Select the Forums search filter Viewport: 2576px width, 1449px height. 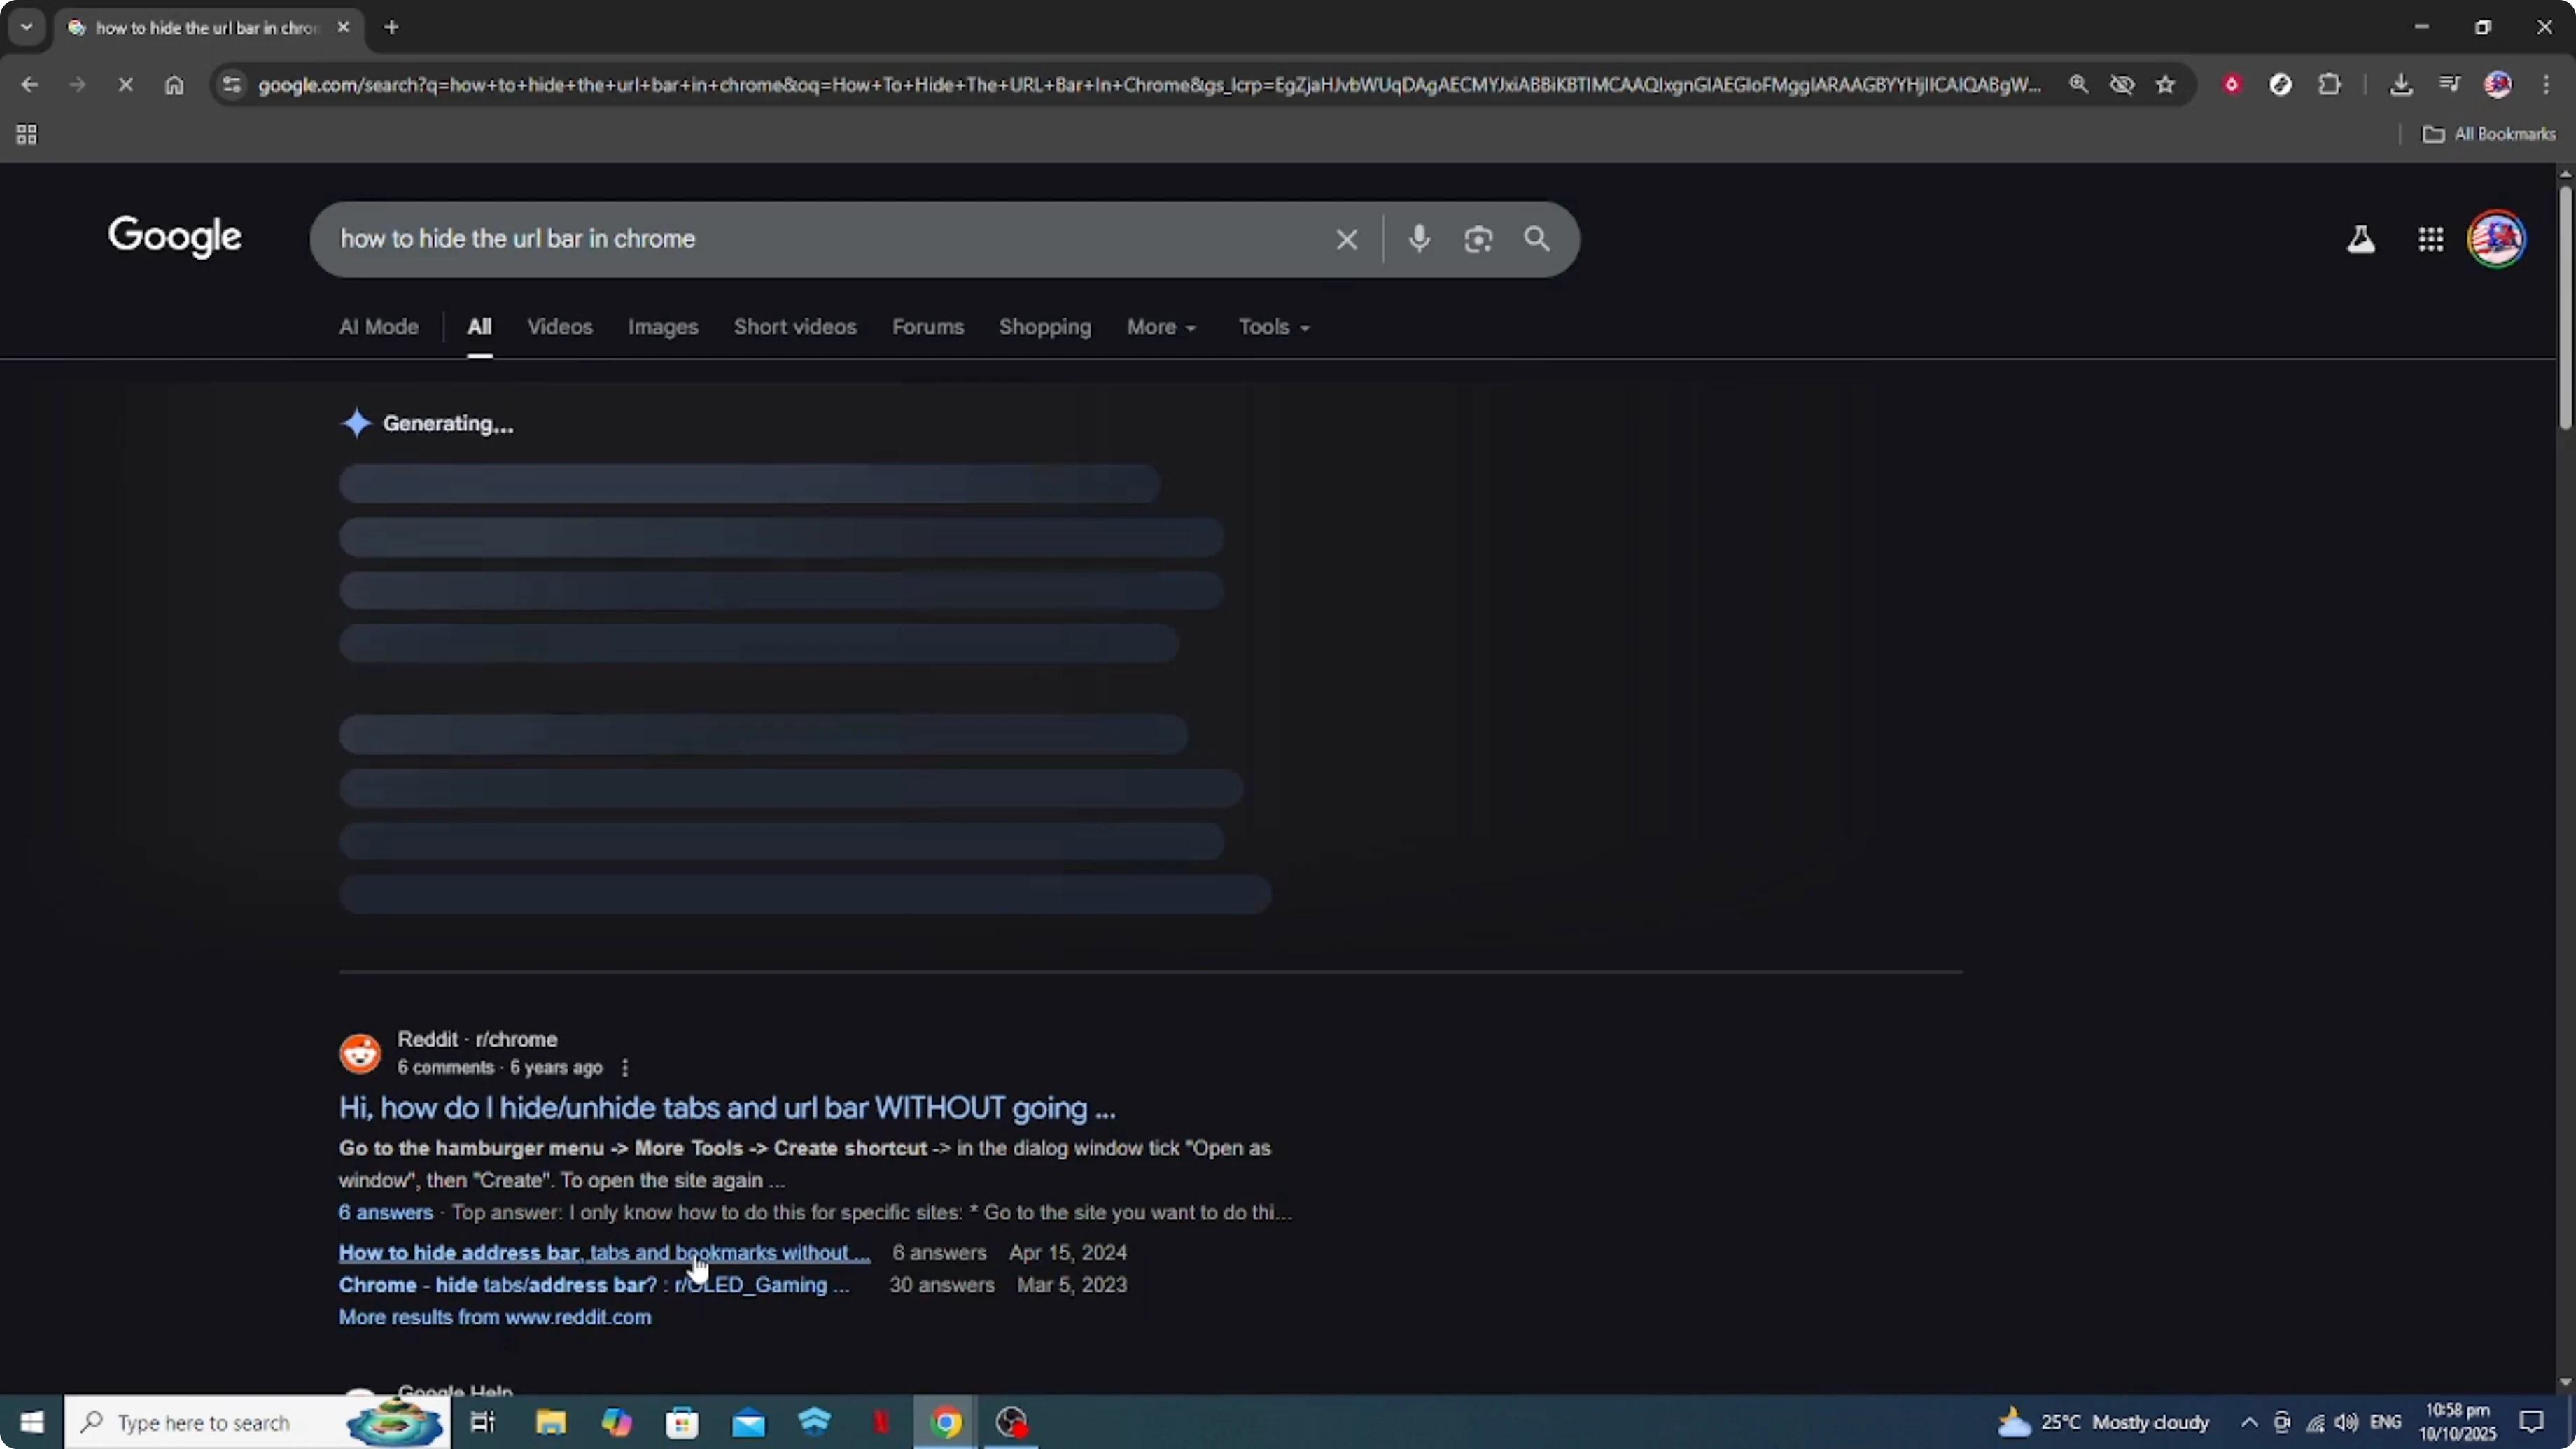928,327
